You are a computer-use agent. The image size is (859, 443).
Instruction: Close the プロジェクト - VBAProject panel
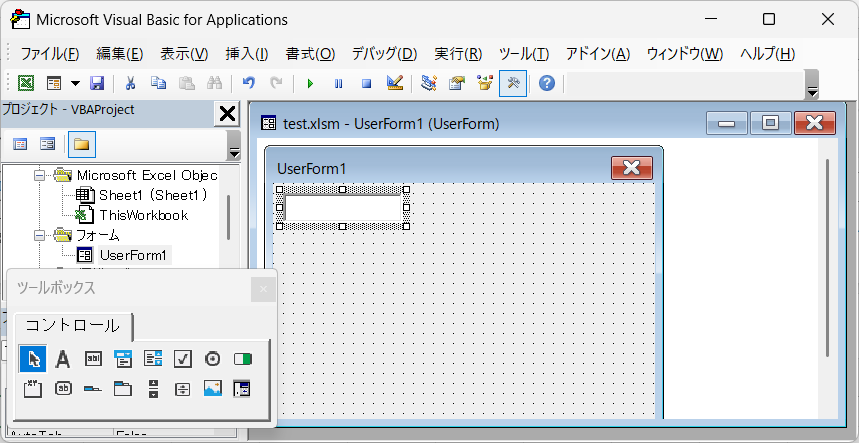coord(227,114)
